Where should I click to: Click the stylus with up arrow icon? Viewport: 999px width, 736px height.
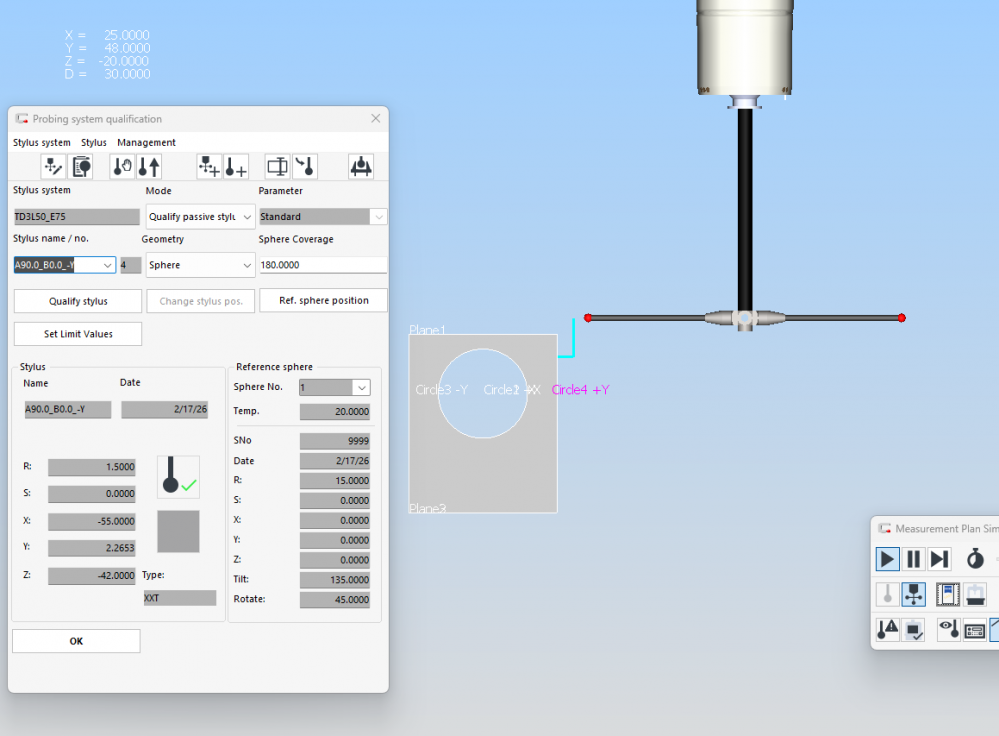(x=149, y=167)
